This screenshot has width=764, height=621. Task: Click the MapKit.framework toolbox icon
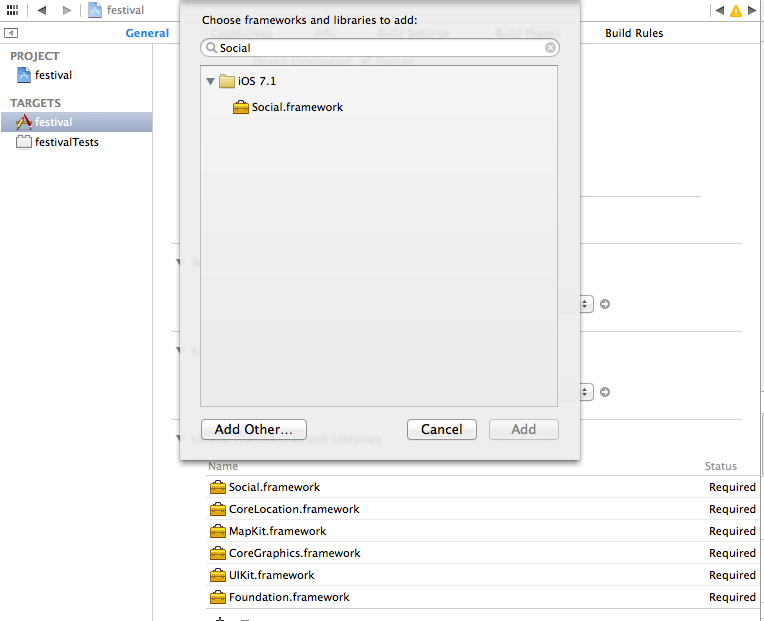click(x=218, y=531)
